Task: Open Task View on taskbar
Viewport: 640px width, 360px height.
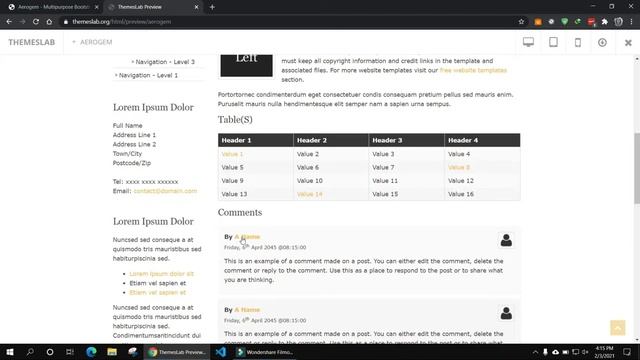Action: pyautogui.click(x=70, y=352)
